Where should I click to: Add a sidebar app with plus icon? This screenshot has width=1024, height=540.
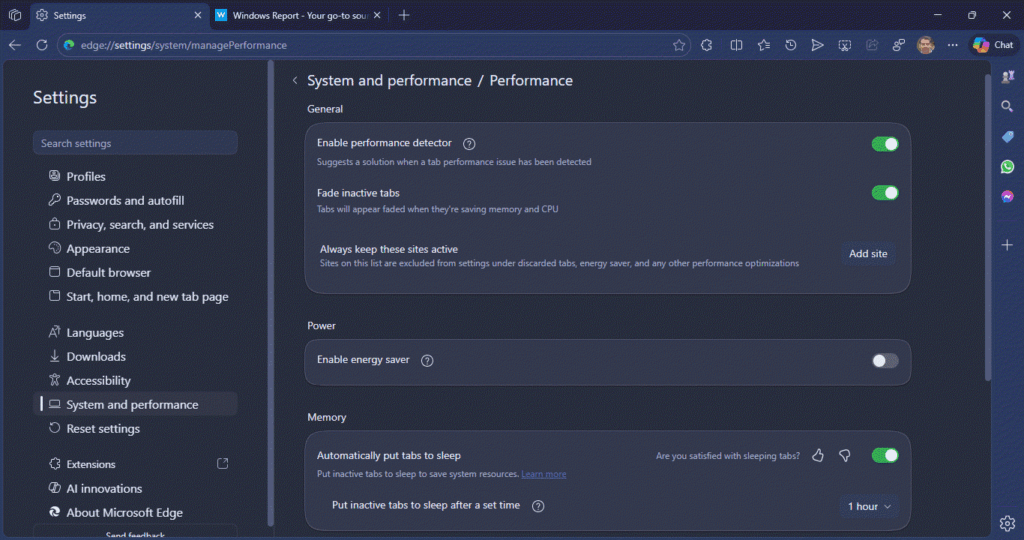click(x=1007, y=245)
